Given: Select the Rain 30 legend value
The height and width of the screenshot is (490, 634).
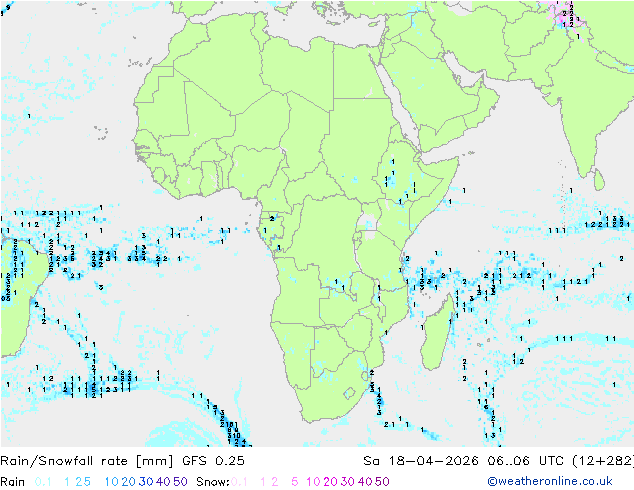Looking at the screenshot, I should pyautogui.click(x=146, y=482).
